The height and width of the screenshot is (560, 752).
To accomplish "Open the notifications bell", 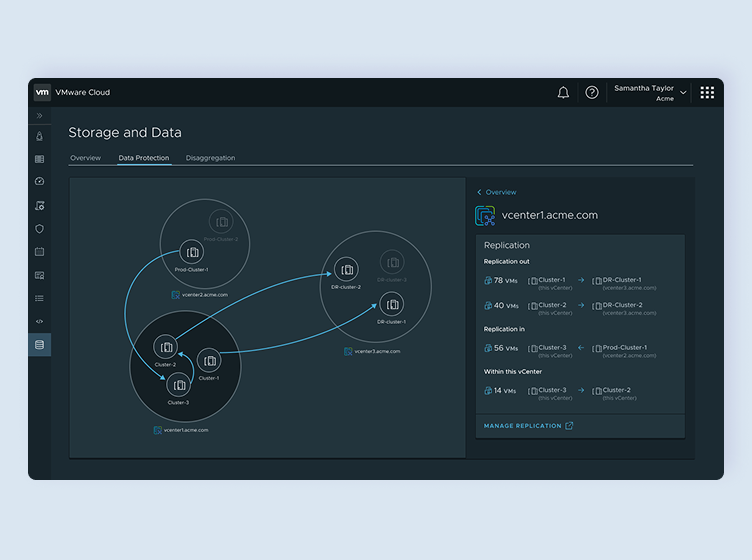I will (x=563, y=92).
